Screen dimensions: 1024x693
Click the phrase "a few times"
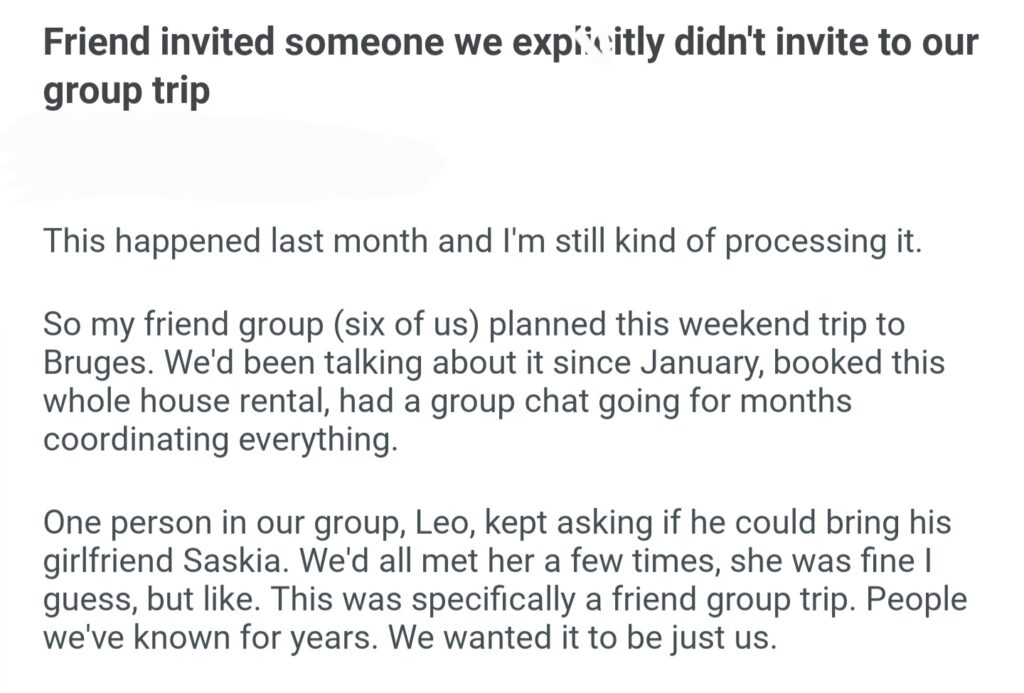pos(631,560)
